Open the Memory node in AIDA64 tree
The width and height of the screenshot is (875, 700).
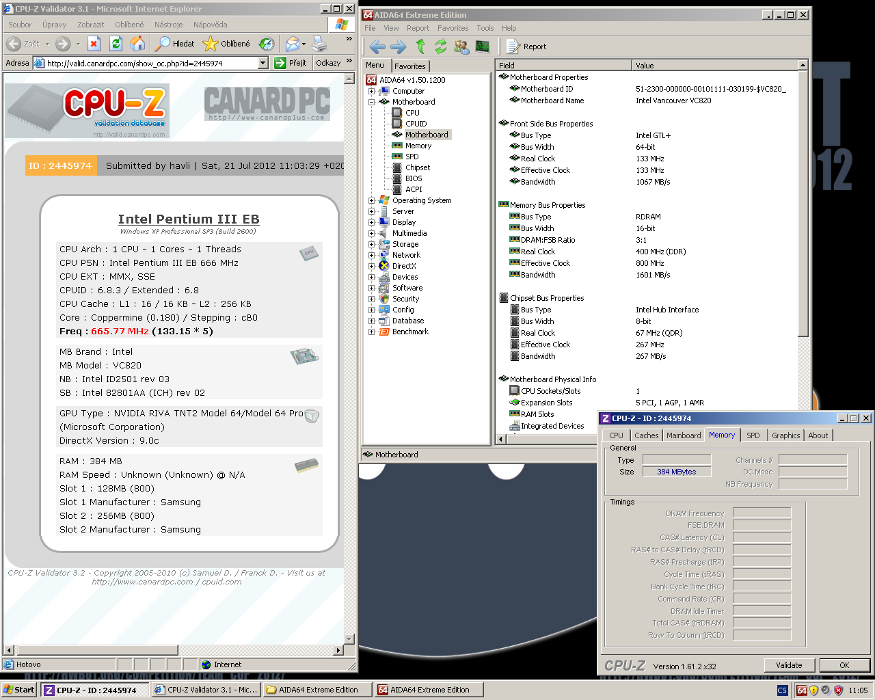click(x=418, y=146)
